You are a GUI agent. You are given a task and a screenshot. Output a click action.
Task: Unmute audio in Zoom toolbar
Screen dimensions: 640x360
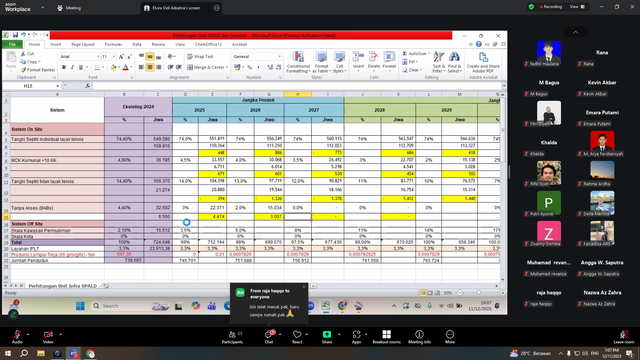pos(17,337)
